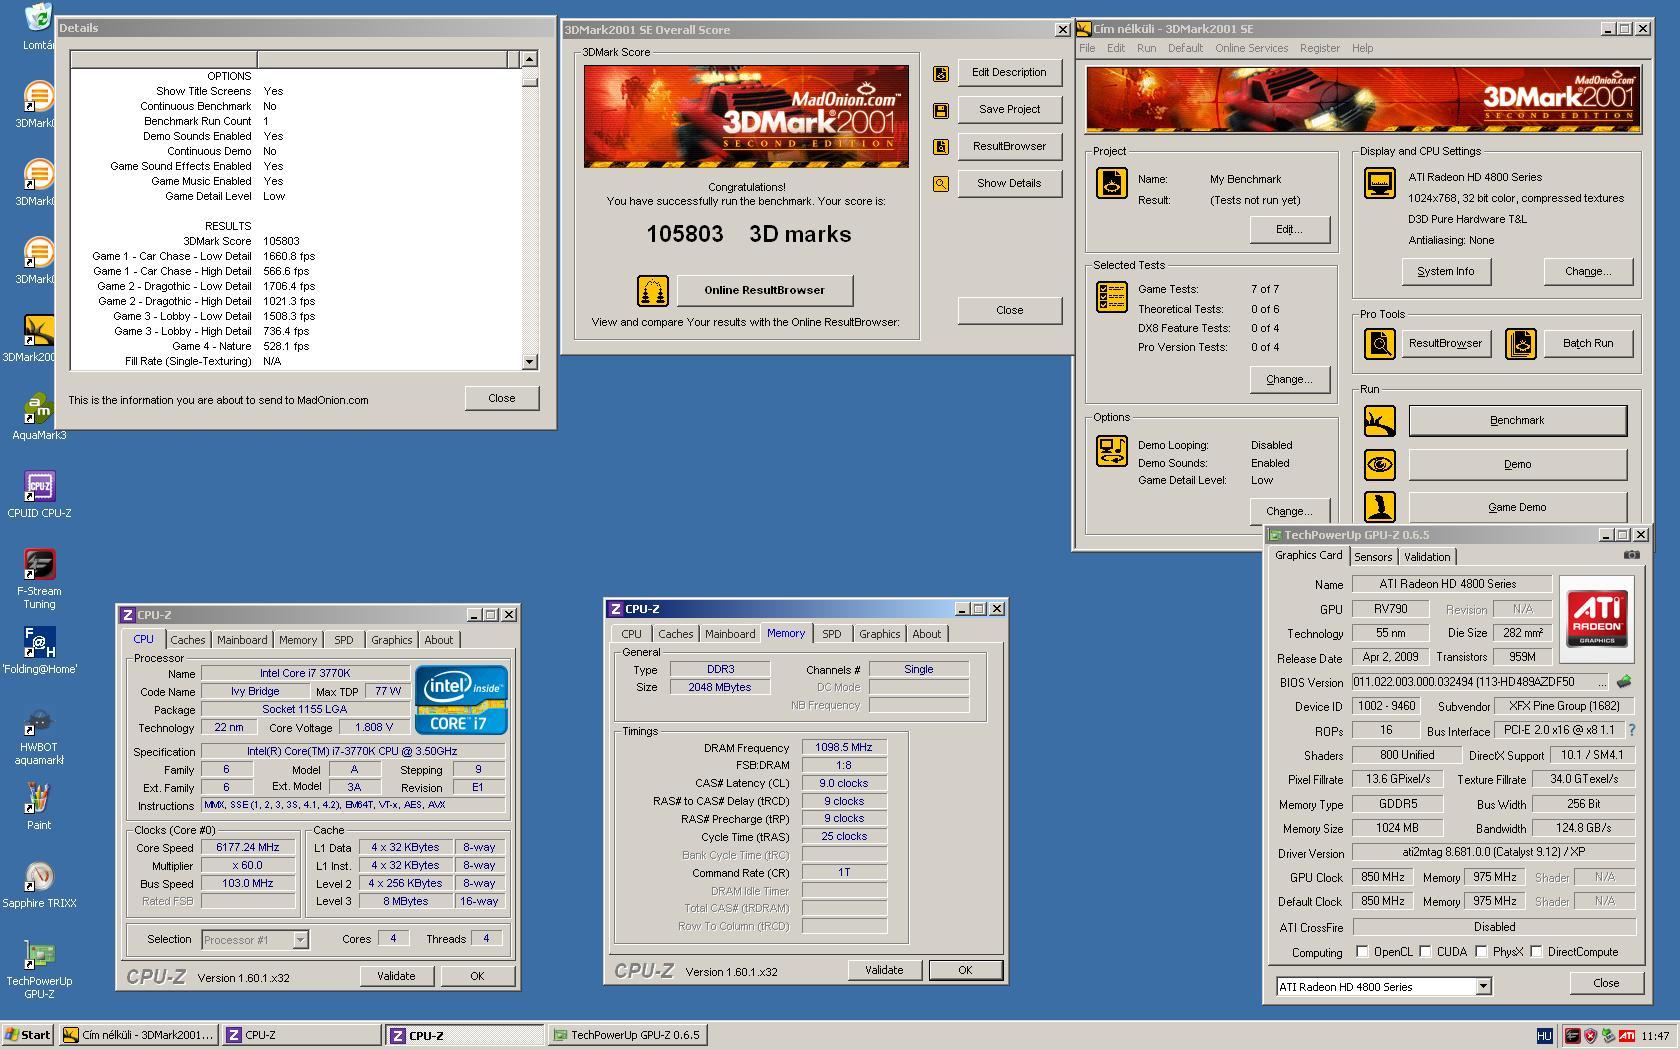
Task: Toggle the CUDA checkbox in GPU-Z
Action: pos(1425,952)
